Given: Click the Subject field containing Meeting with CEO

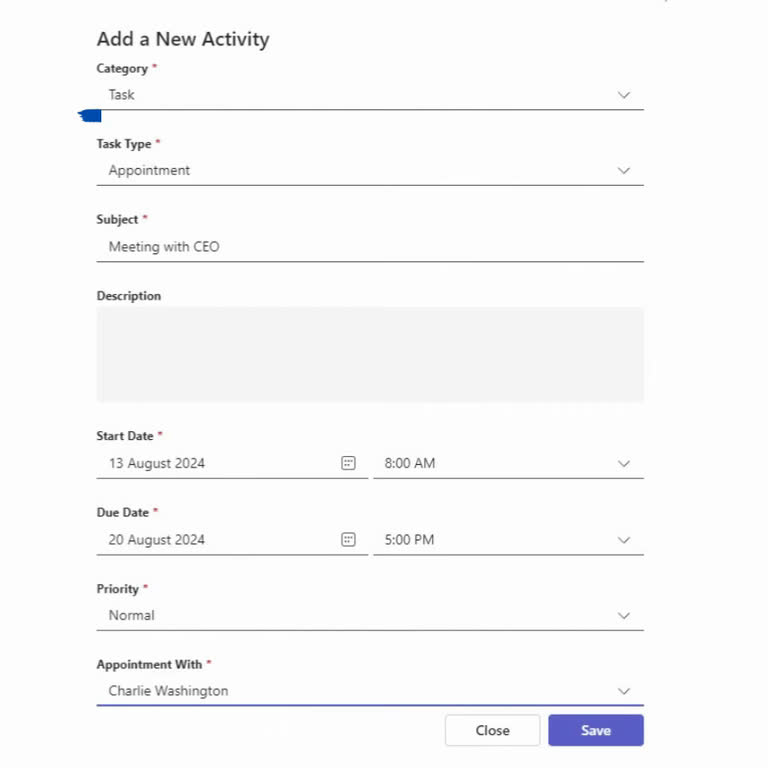Looking at the screenshot, I should click(370, 247).
